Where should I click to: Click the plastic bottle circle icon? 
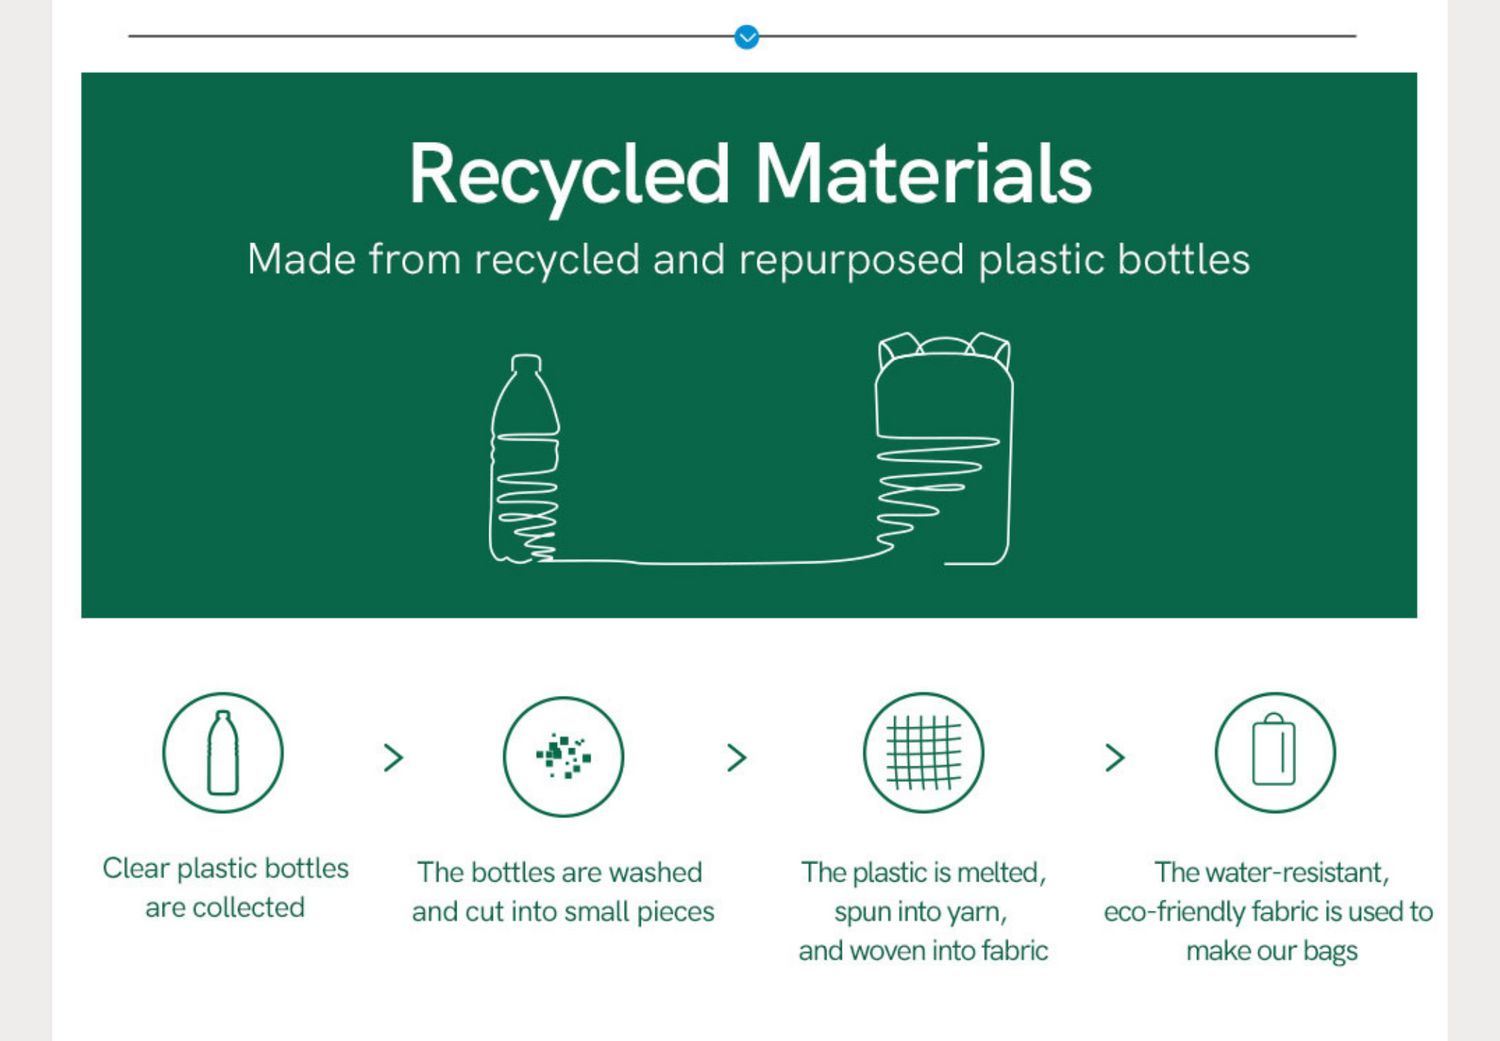pyautogui.click(x=223, y=753)
